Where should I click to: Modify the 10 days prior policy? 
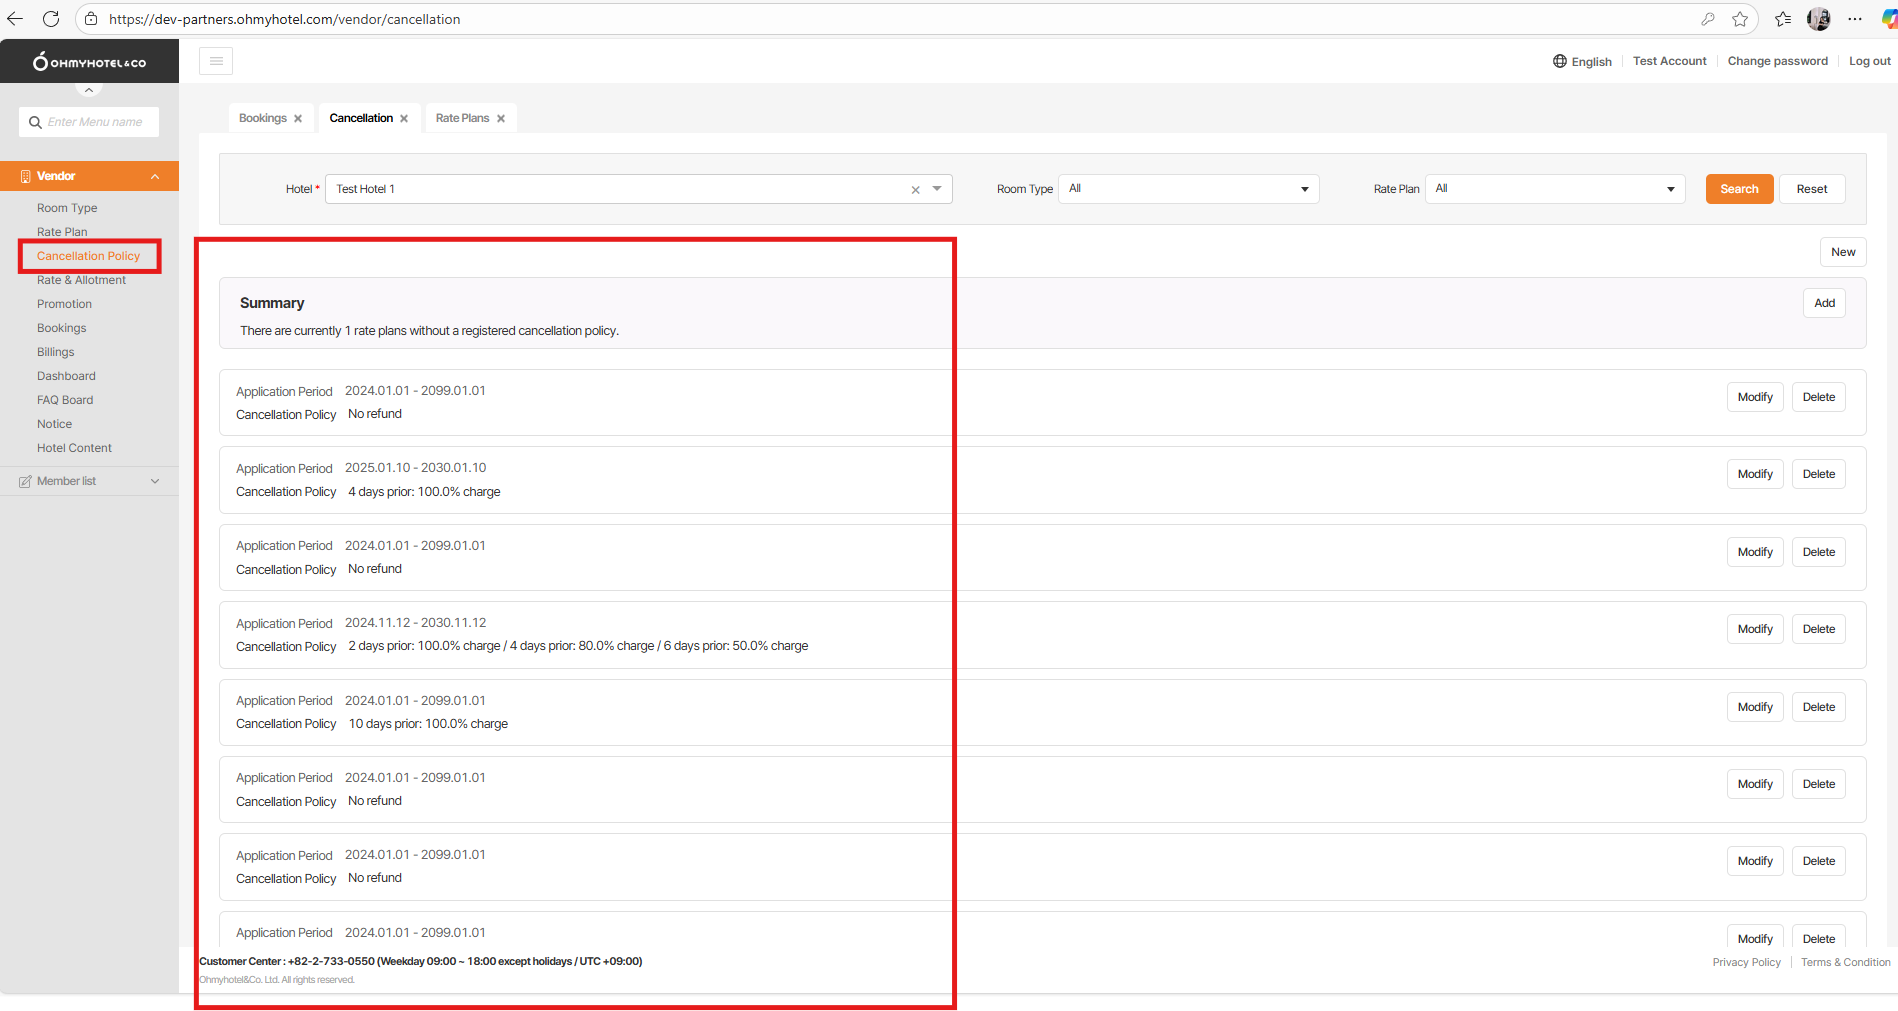[1755, 707]
